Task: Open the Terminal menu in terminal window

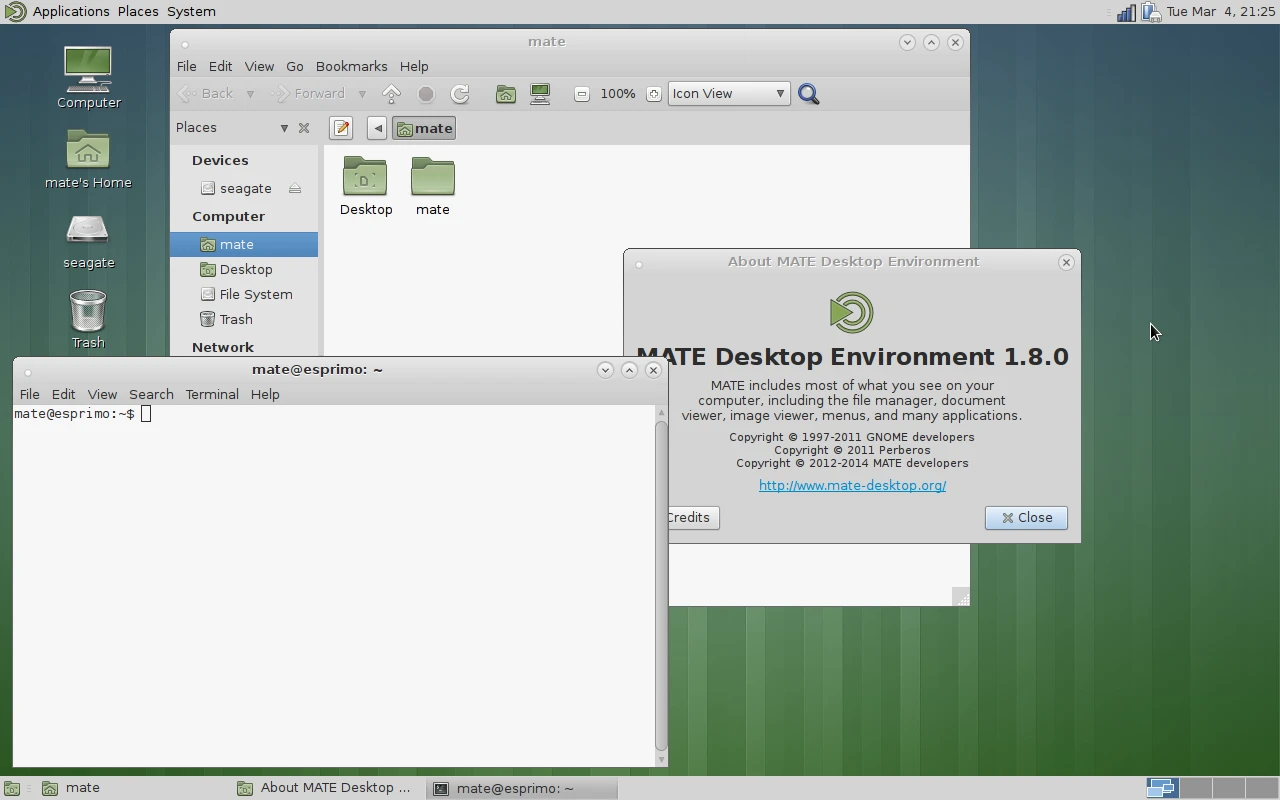Action: point(211,394)
